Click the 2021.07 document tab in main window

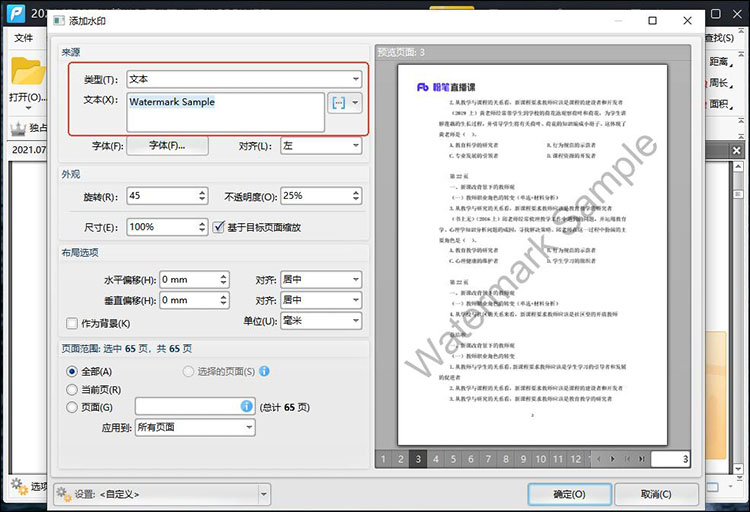pos(29,150)
